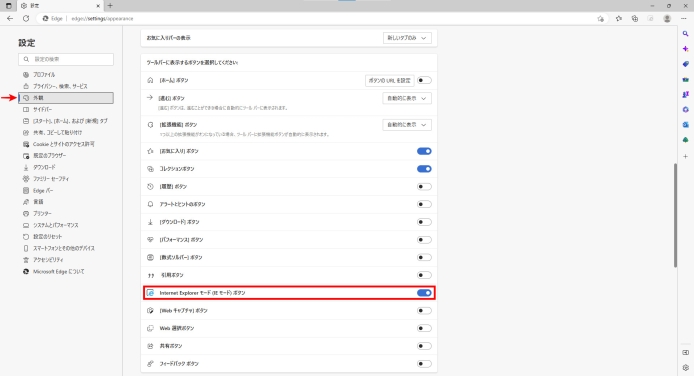The width and height of the screenshot is (694, 376).
Task: Enable the [数式ソルバー] ボタン toggle
Action: [x=424, y=257]
